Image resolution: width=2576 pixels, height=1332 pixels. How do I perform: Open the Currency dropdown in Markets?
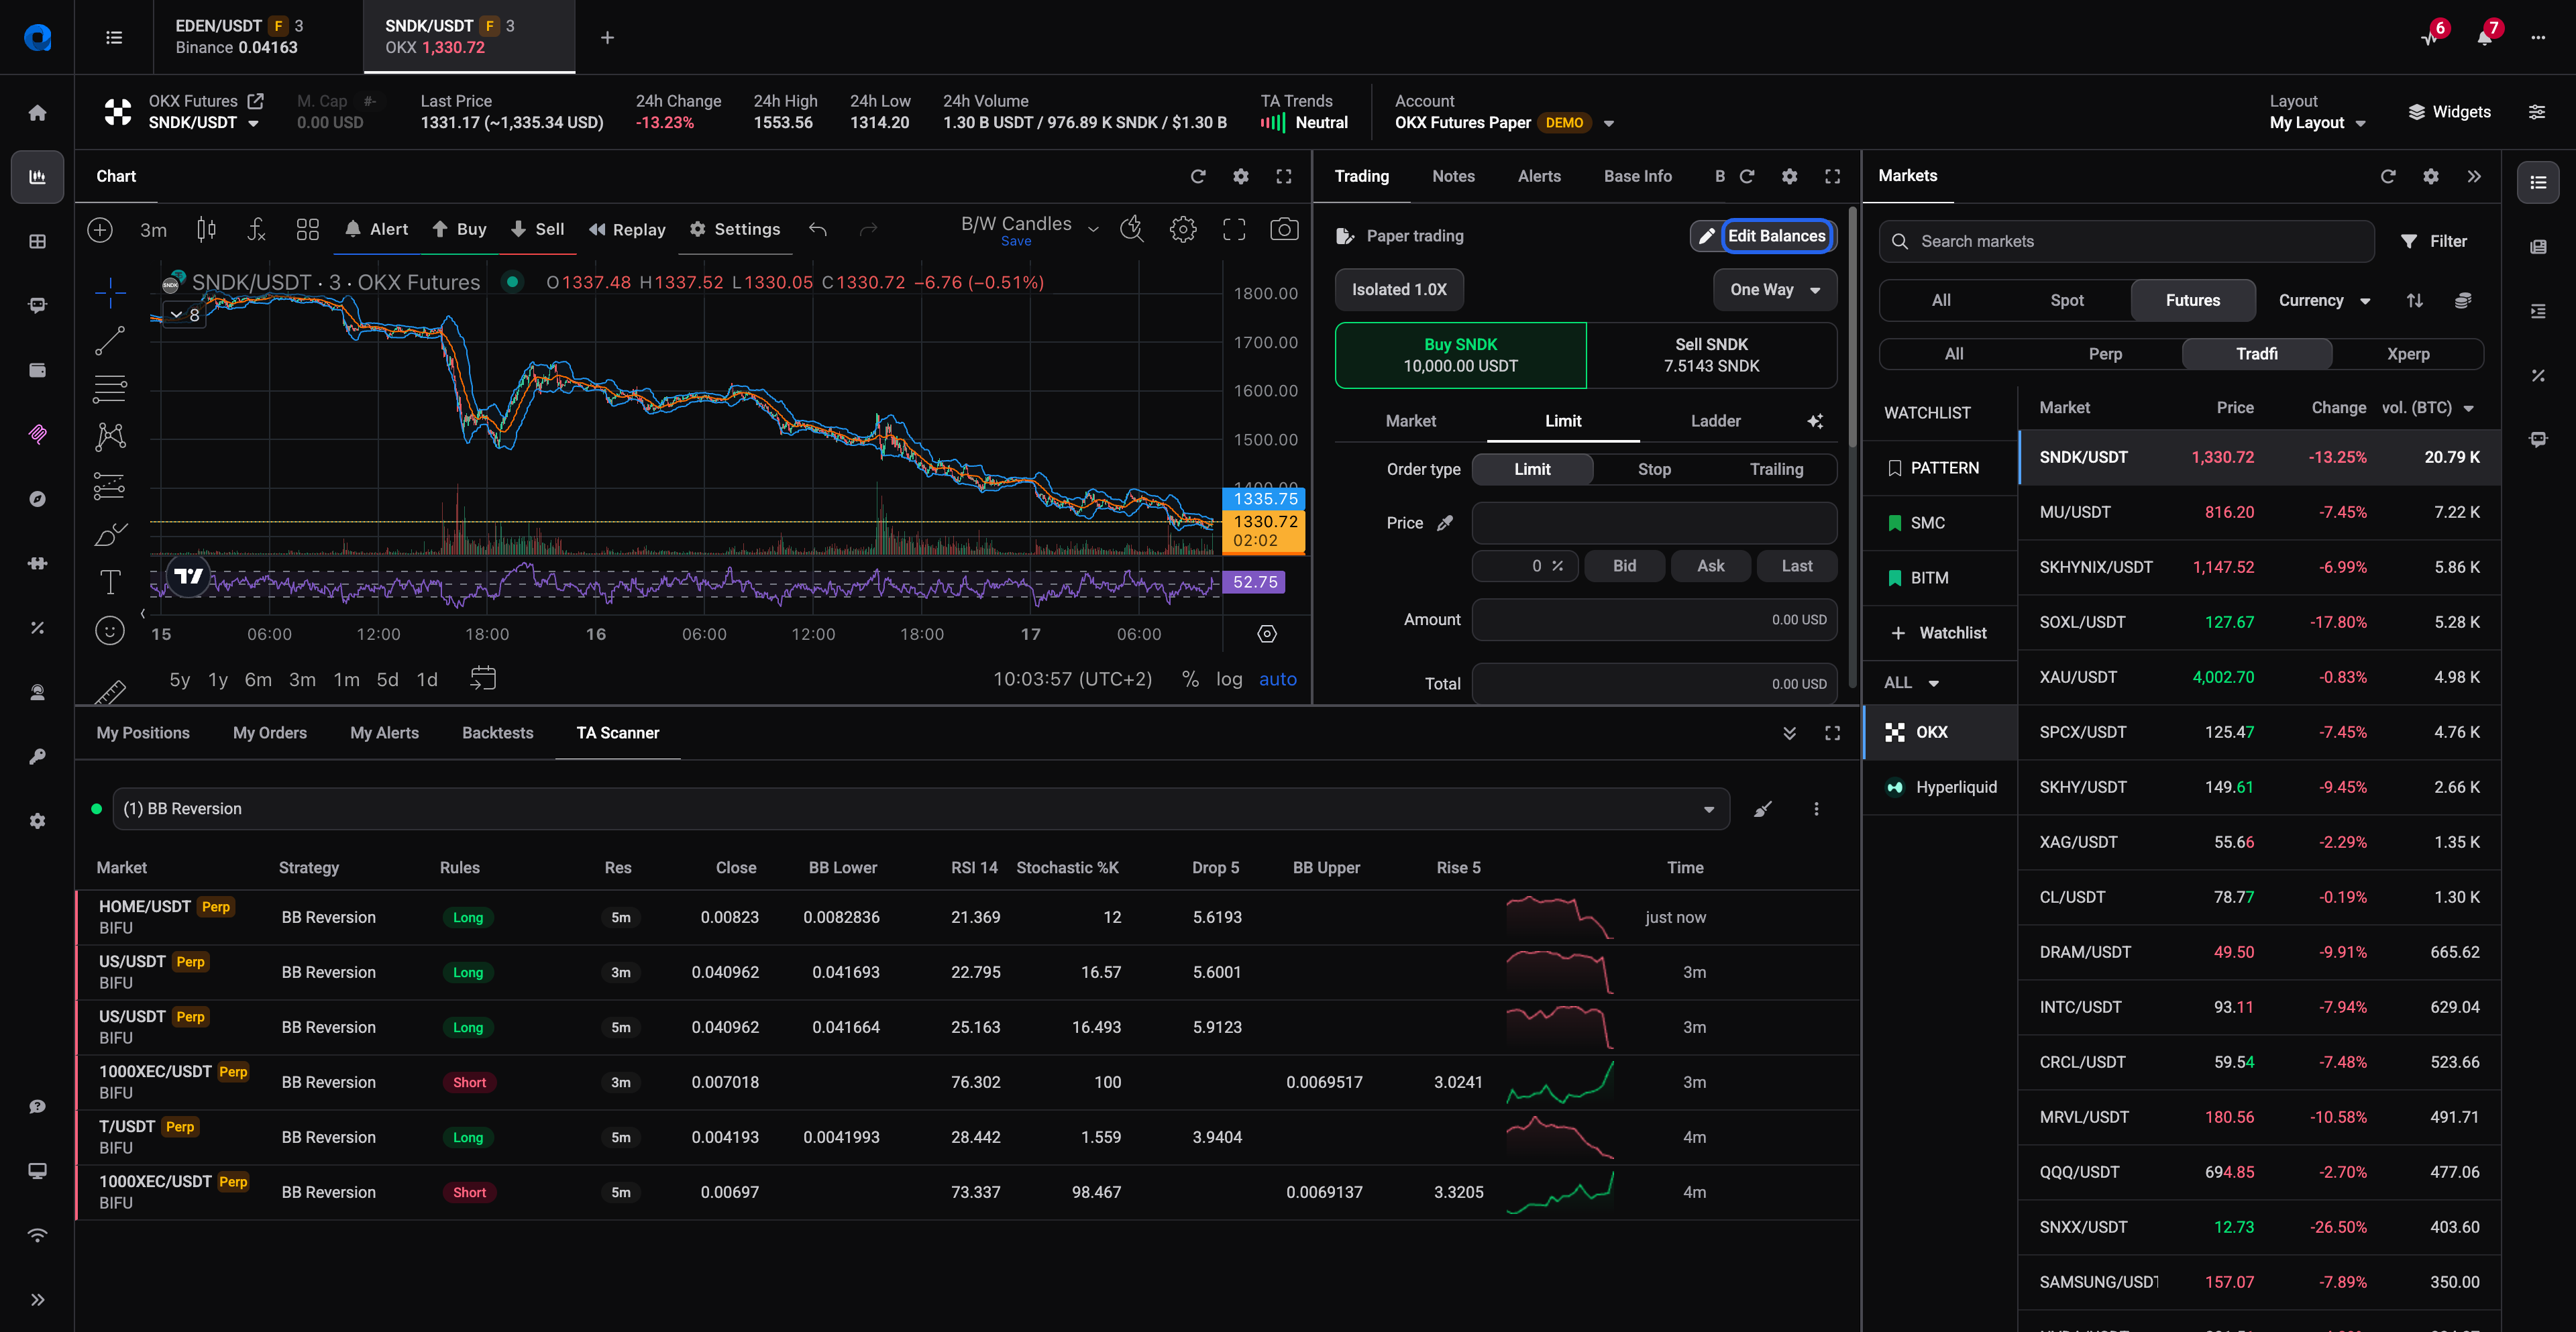pyautogui.click(x=2324, y=300)
